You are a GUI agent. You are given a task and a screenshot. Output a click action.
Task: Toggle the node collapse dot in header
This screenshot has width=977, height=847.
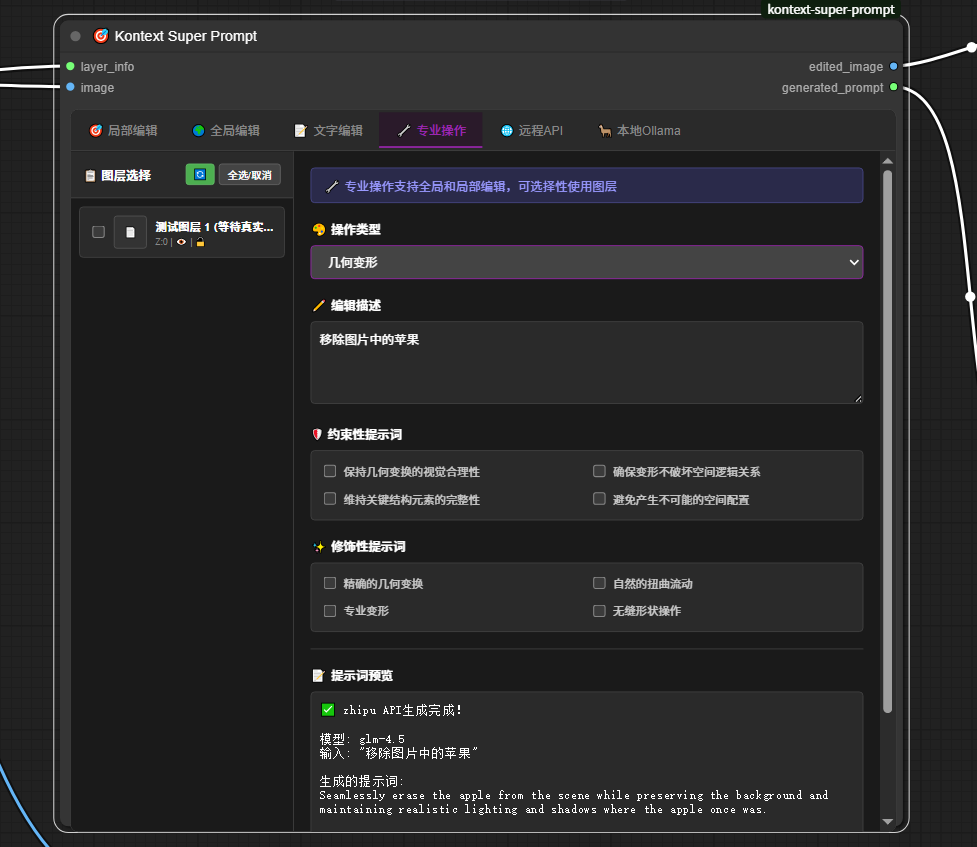click(75, 36)
